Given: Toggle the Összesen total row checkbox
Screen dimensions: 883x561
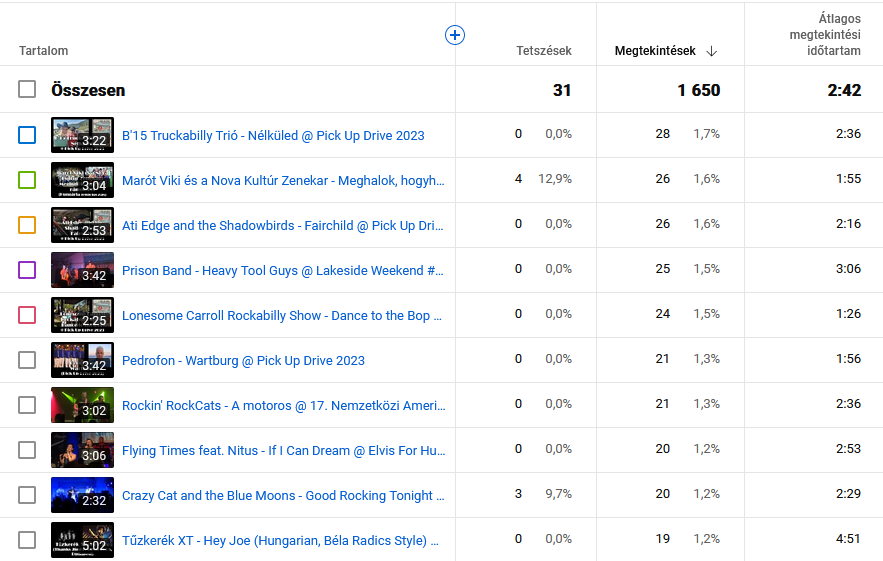Looking at the screenshot, I should coord(27,90).
